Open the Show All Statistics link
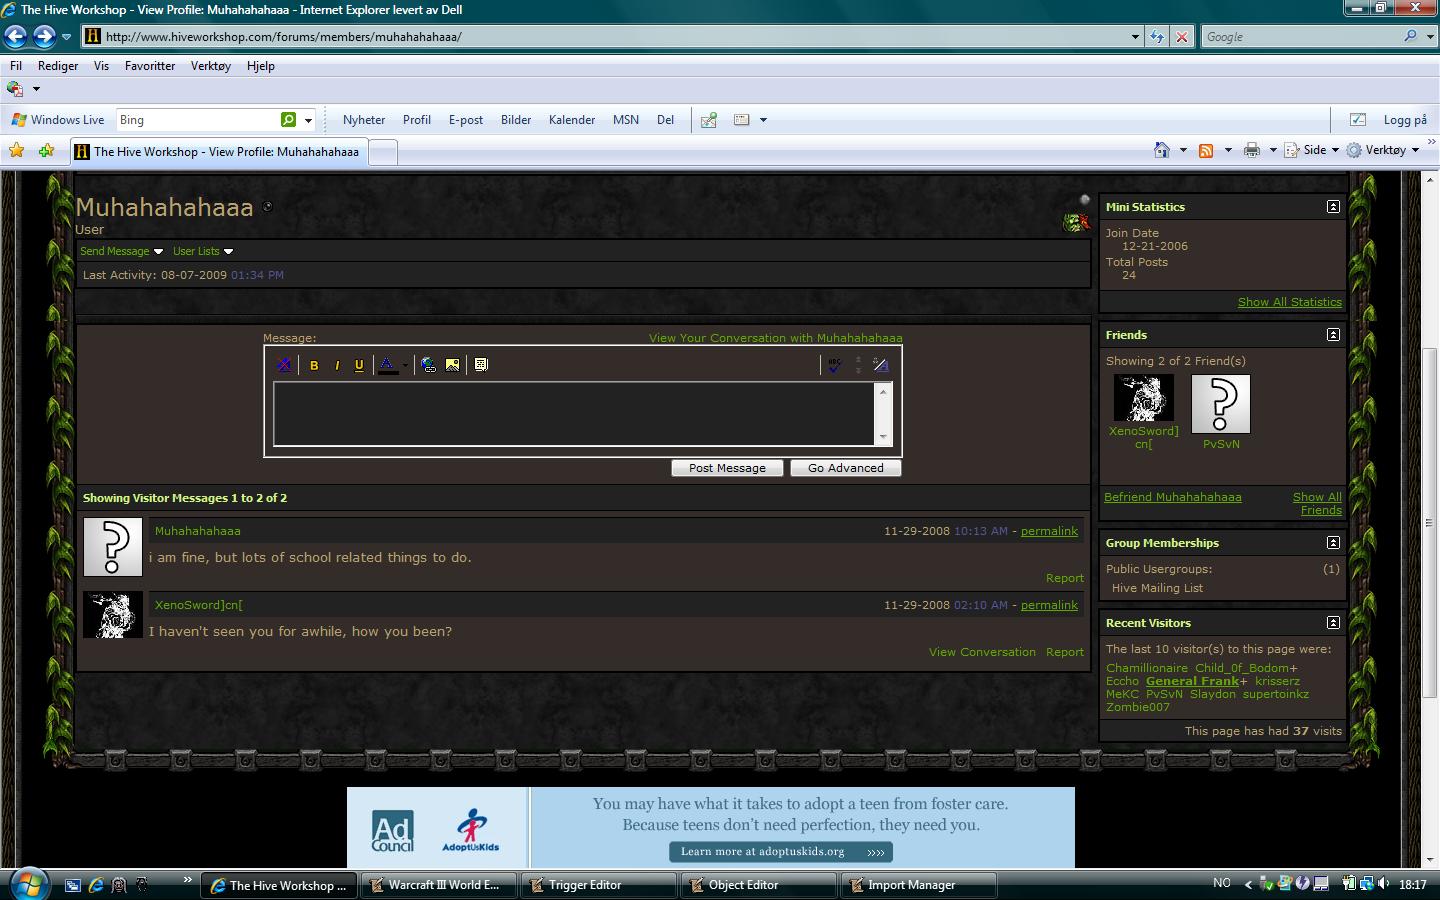 [1290, 302]
